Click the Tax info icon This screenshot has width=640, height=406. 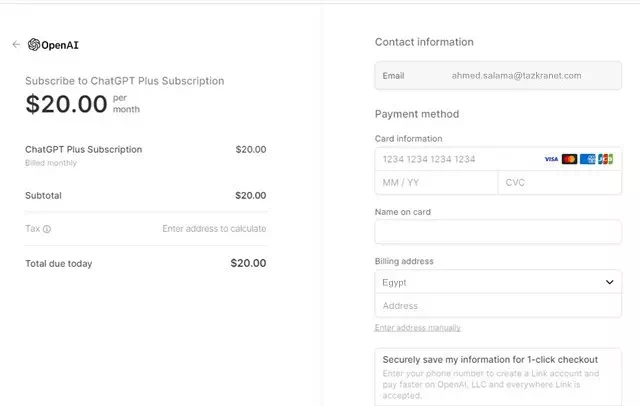[47, 229]
